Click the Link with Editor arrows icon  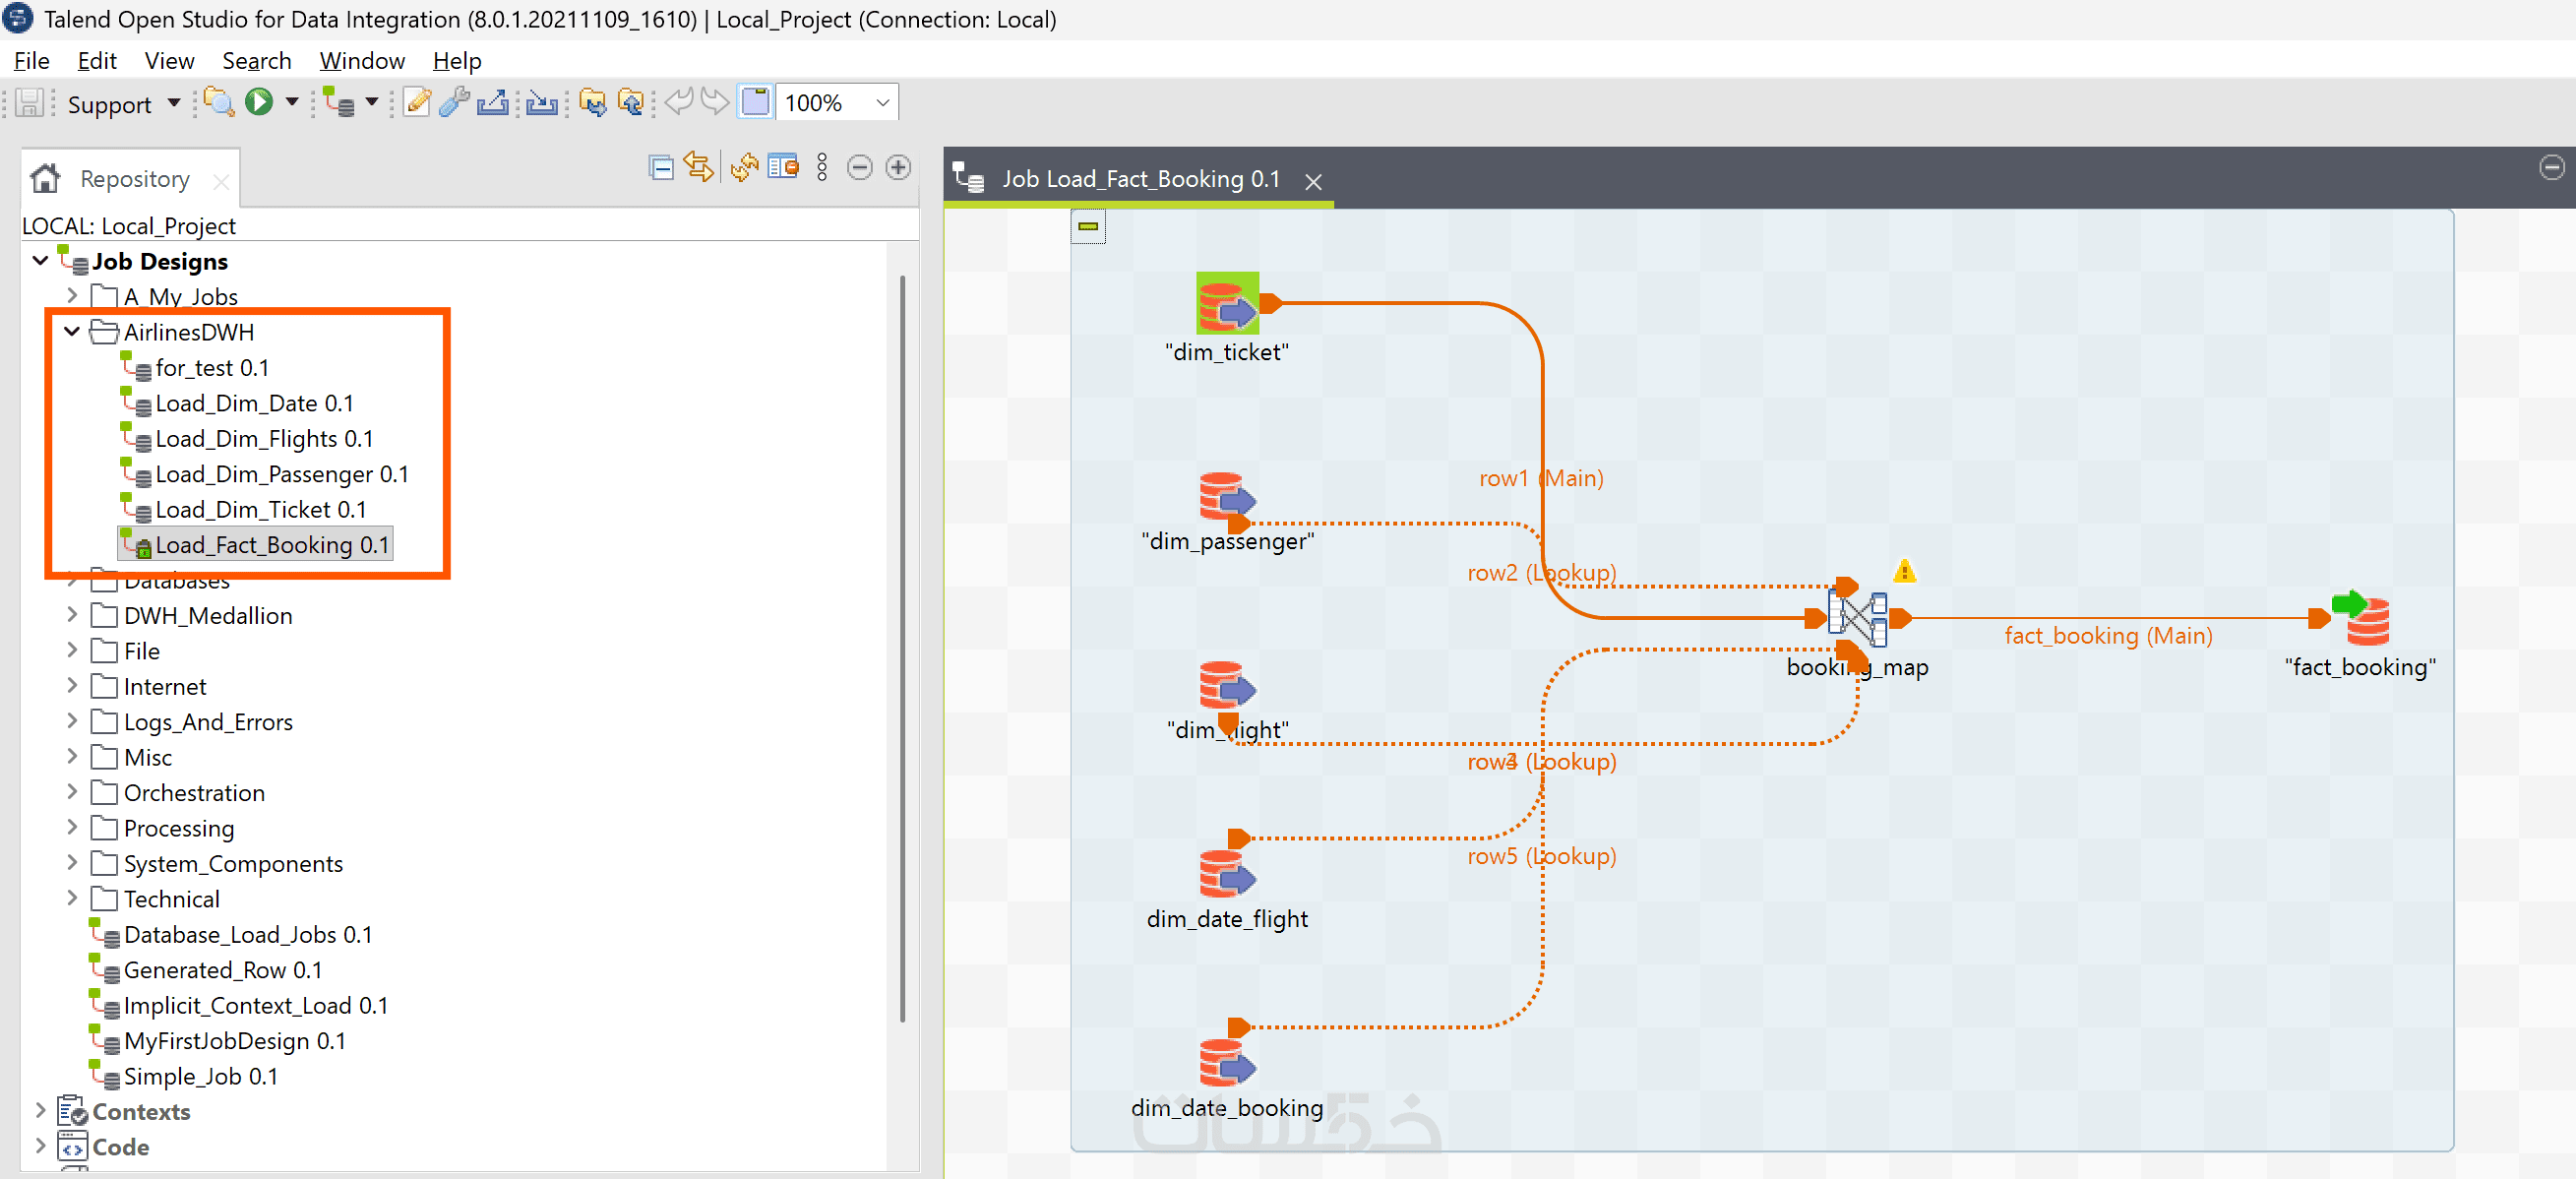click(x=698, y=168)
